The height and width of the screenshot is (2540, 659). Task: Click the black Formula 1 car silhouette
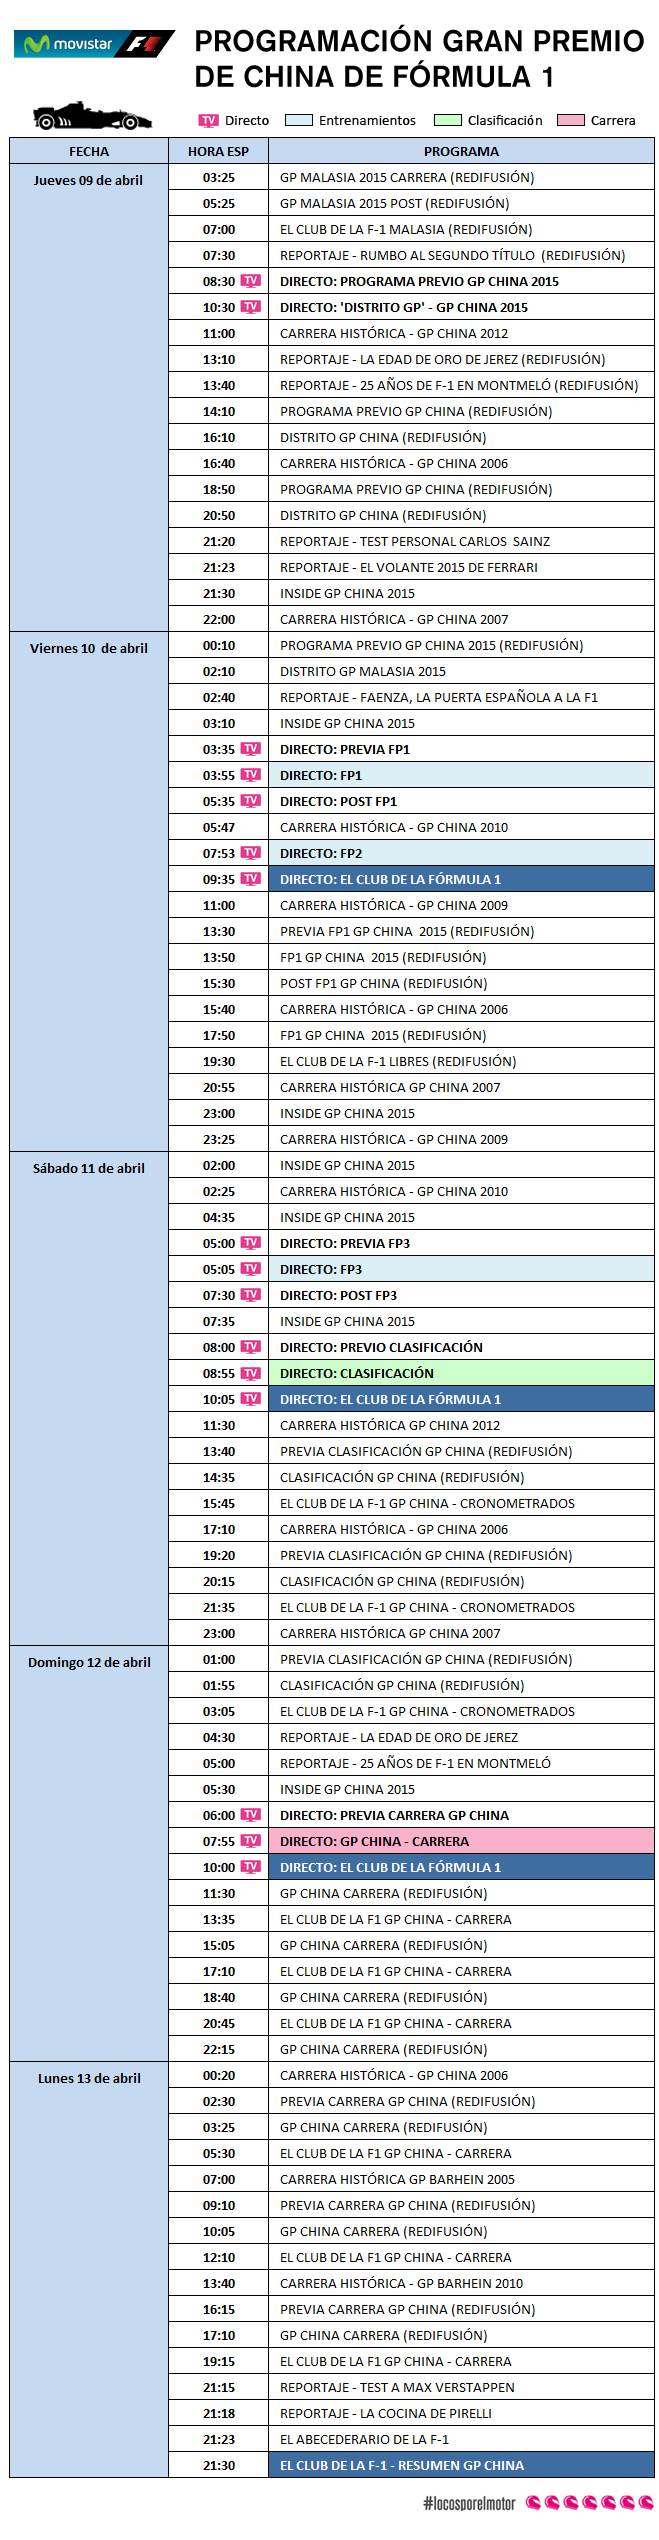92,117
